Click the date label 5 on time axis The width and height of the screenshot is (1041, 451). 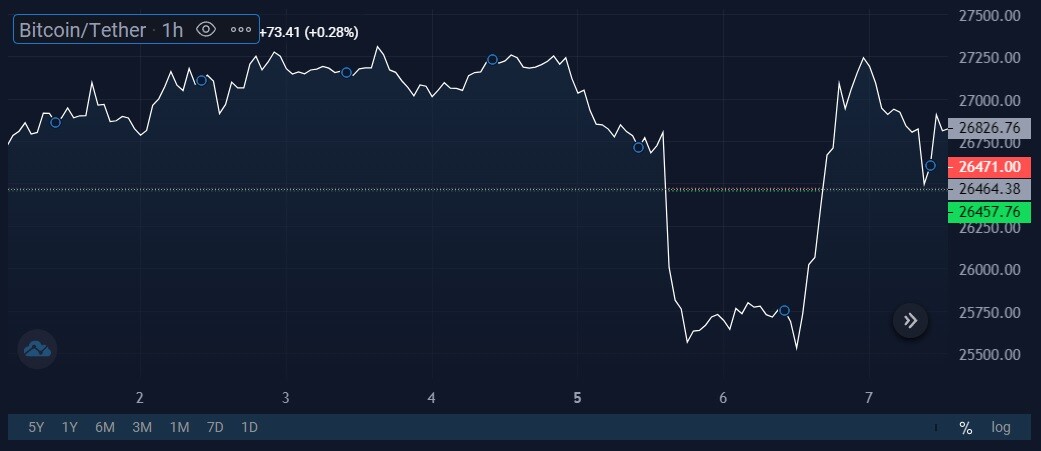point(577,398)
